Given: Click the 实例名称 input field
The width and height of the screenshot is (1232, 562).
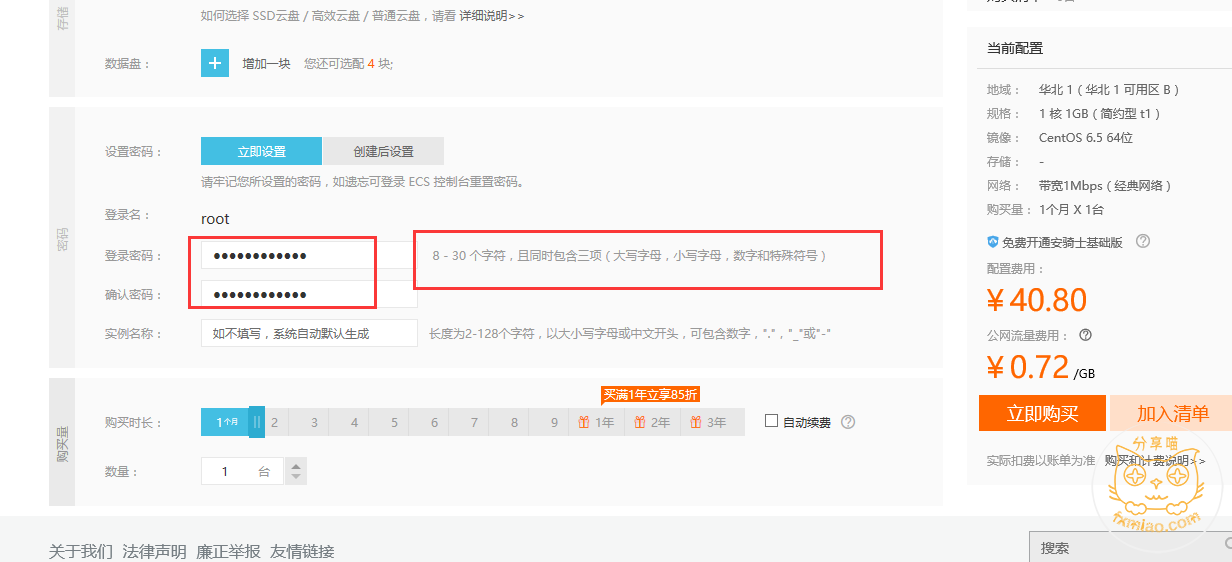Looking at the screenshot, I should (309, 333).
